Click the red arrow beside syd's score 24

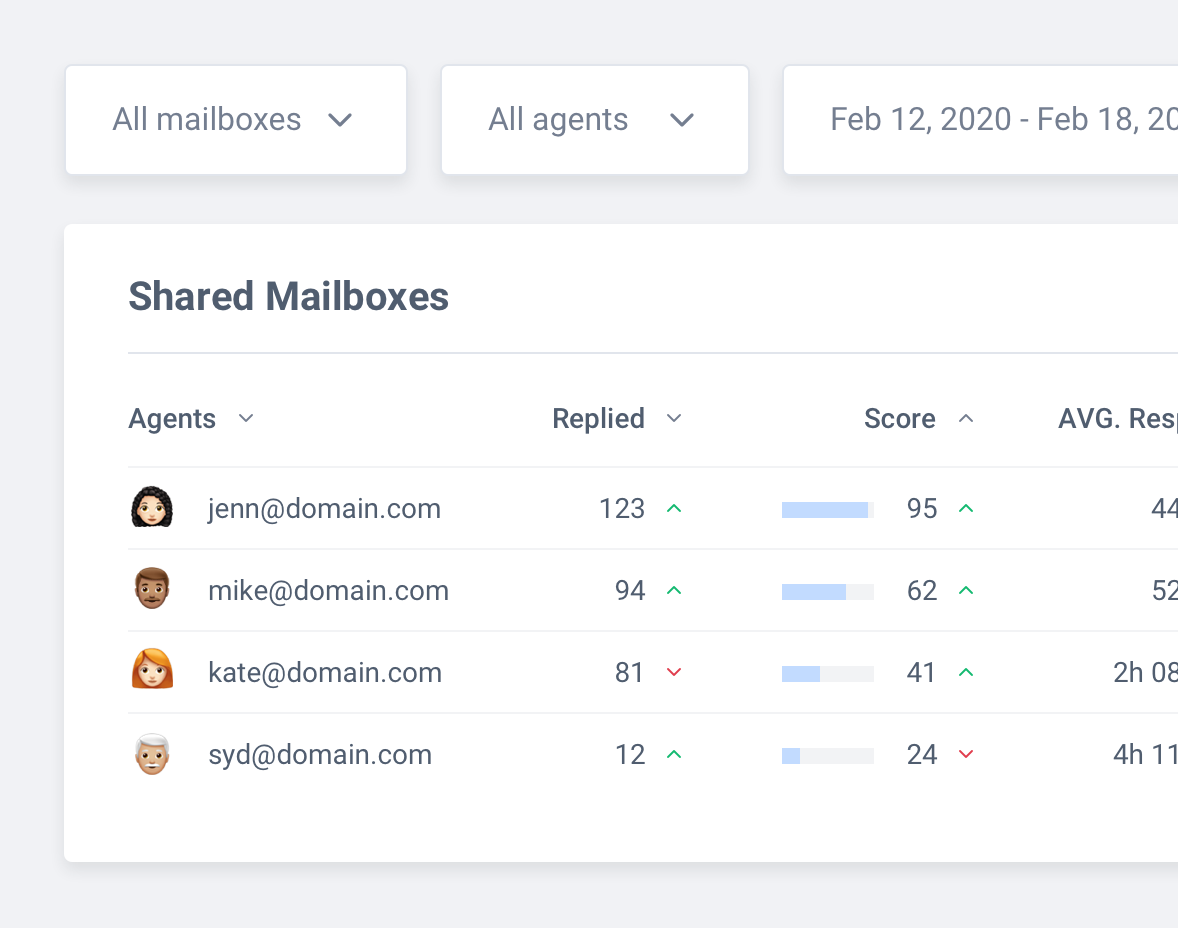[x=966, y=754]
